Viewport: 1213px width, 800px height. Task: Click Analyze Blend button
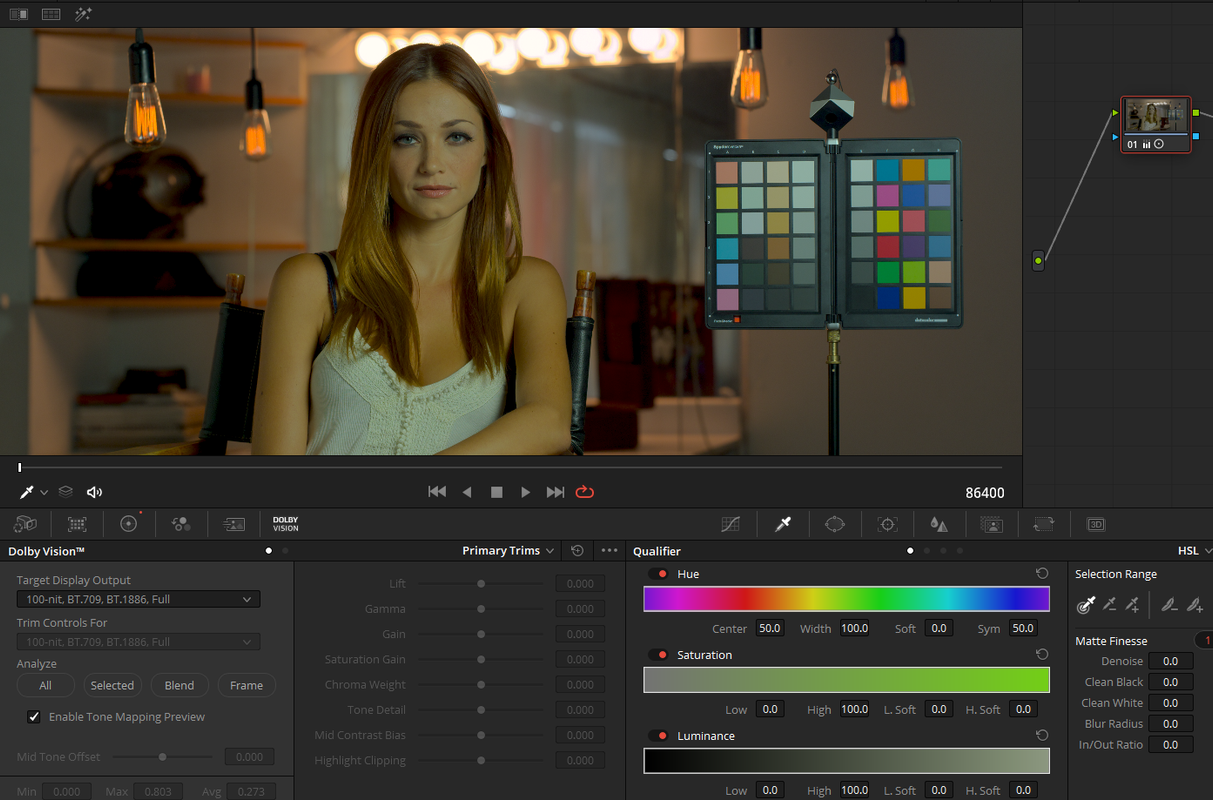point(180,685)
